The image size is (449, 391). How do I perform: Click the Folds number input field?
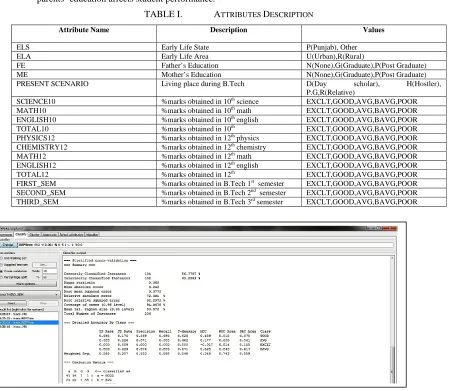(x=50, y=271)
